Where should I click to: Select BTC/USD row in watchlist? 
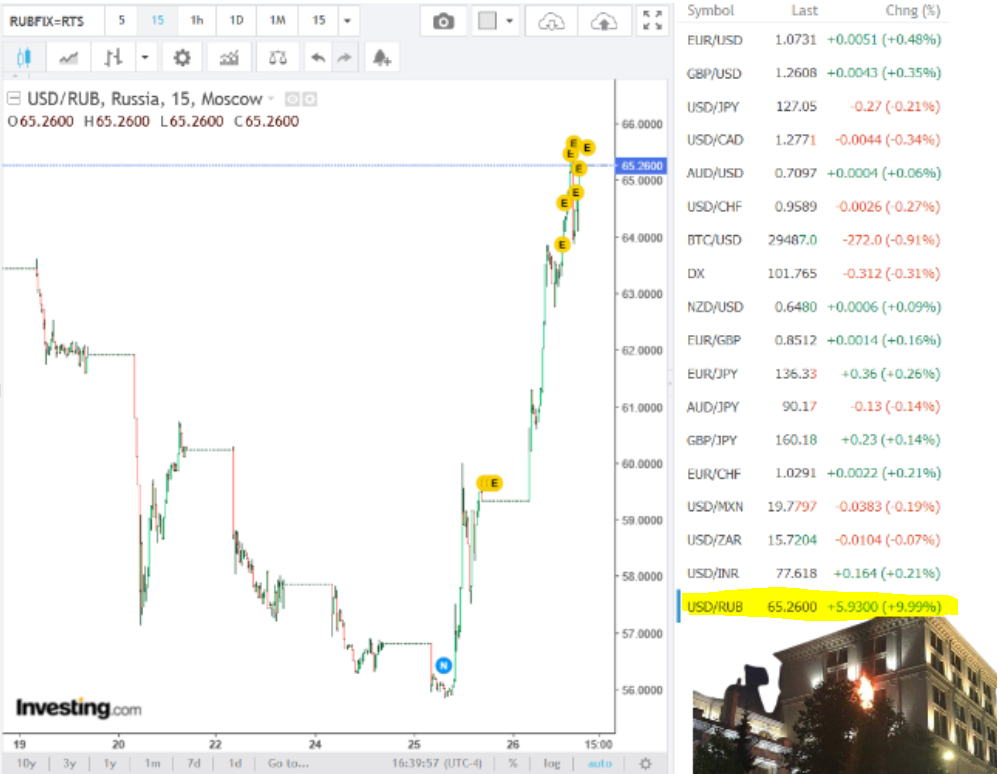click(813, 240)
